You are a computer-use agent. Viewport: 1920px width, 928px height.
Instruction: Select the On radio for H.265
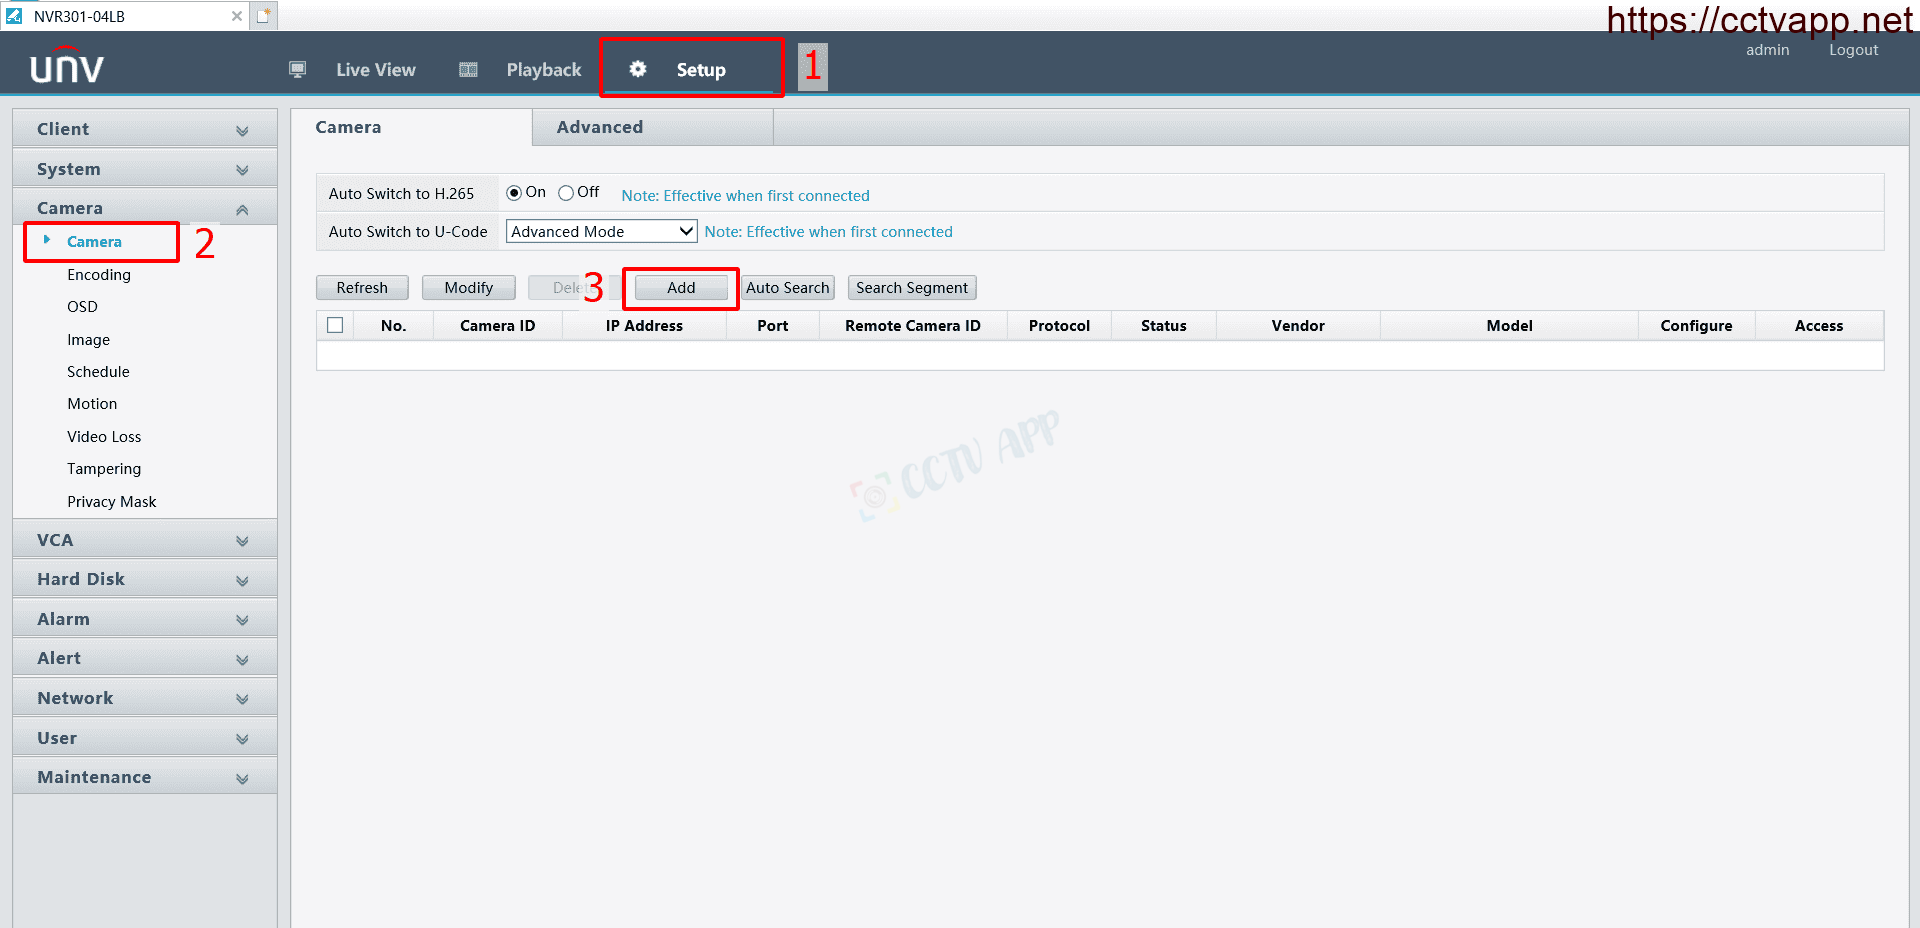[x=514, y=193]
